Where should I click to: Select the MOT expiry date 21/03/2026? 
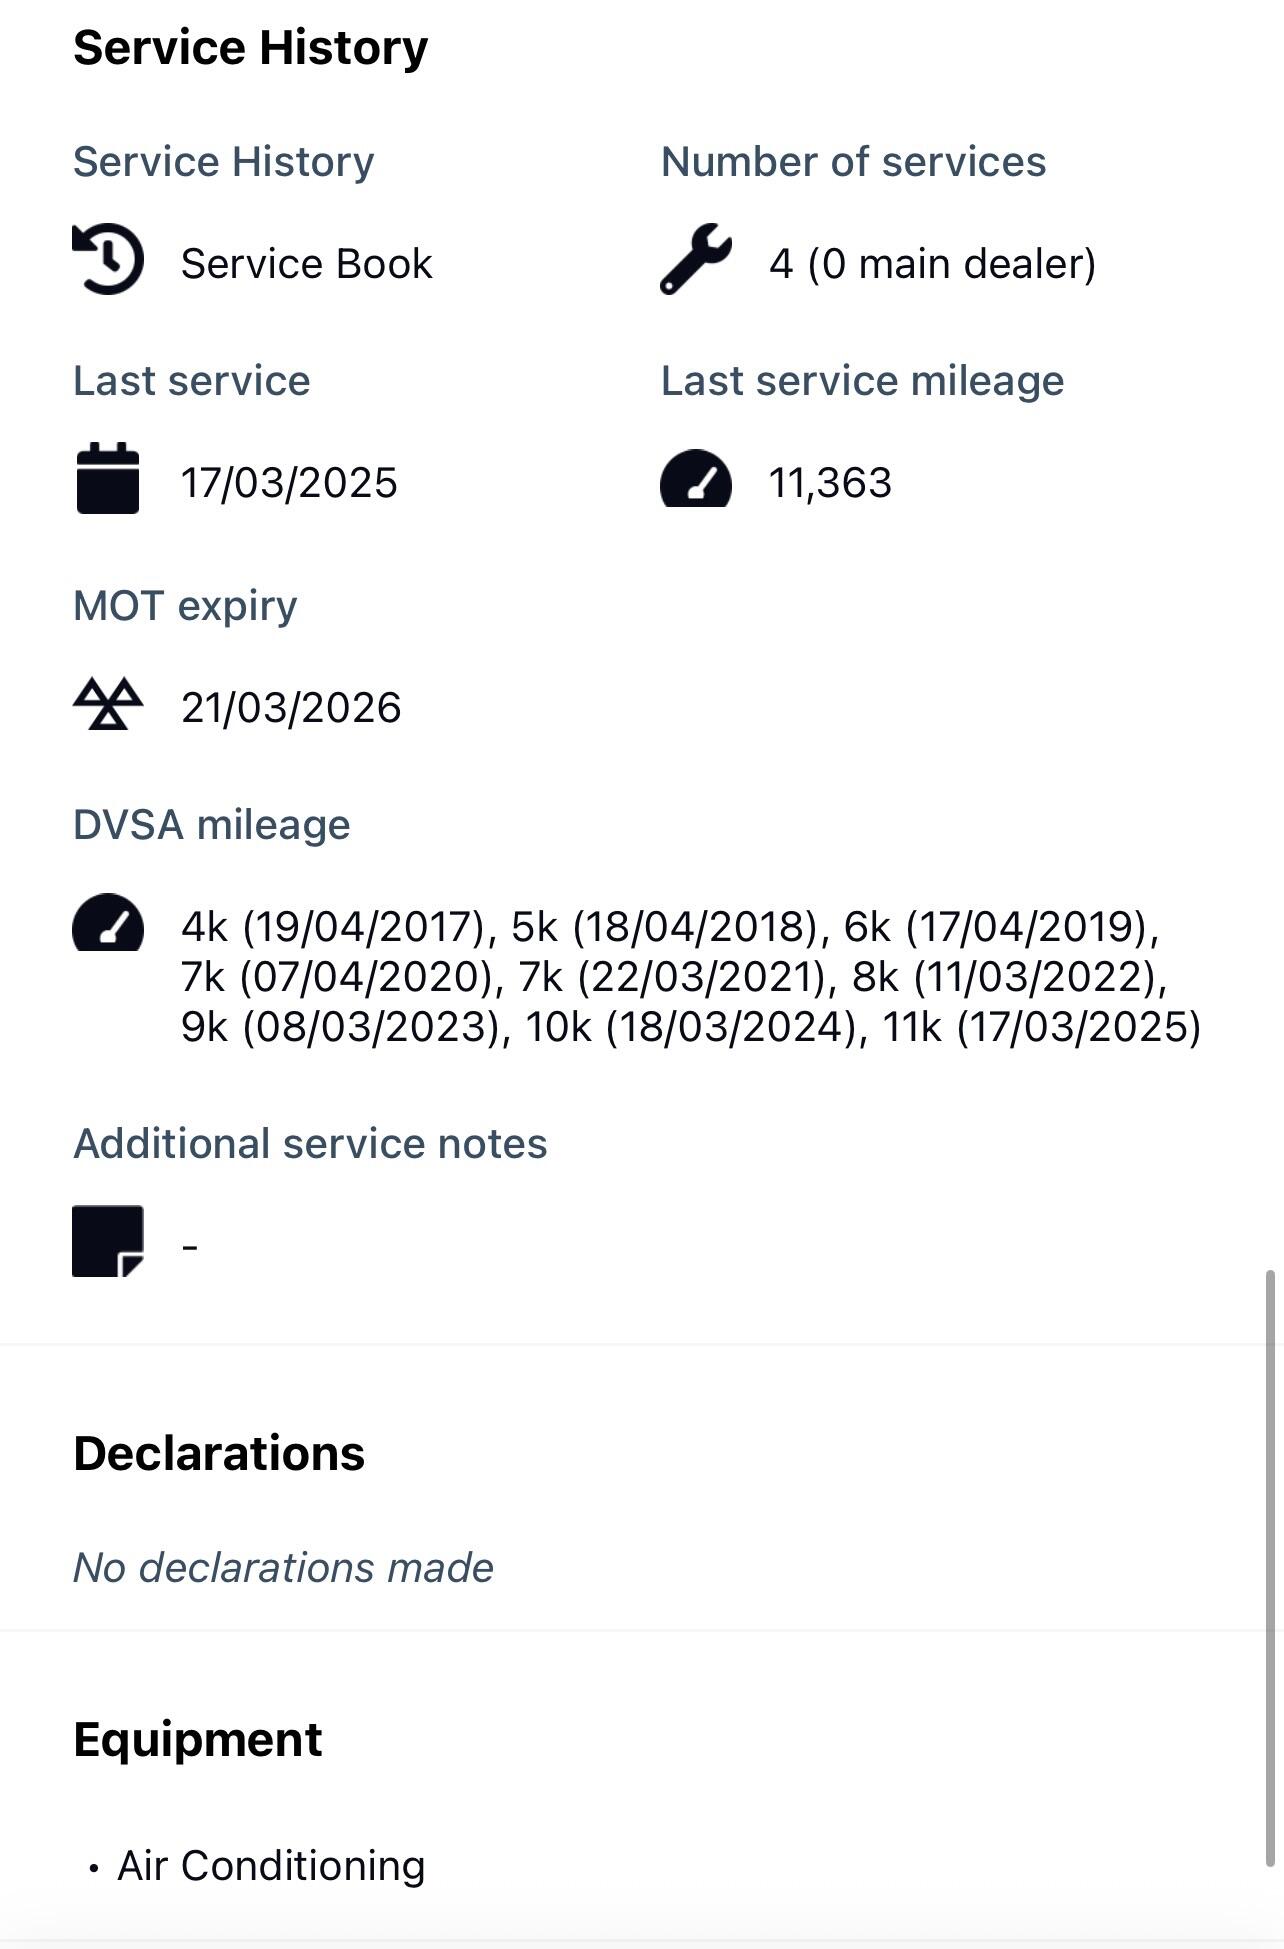[x=291, y=706]
